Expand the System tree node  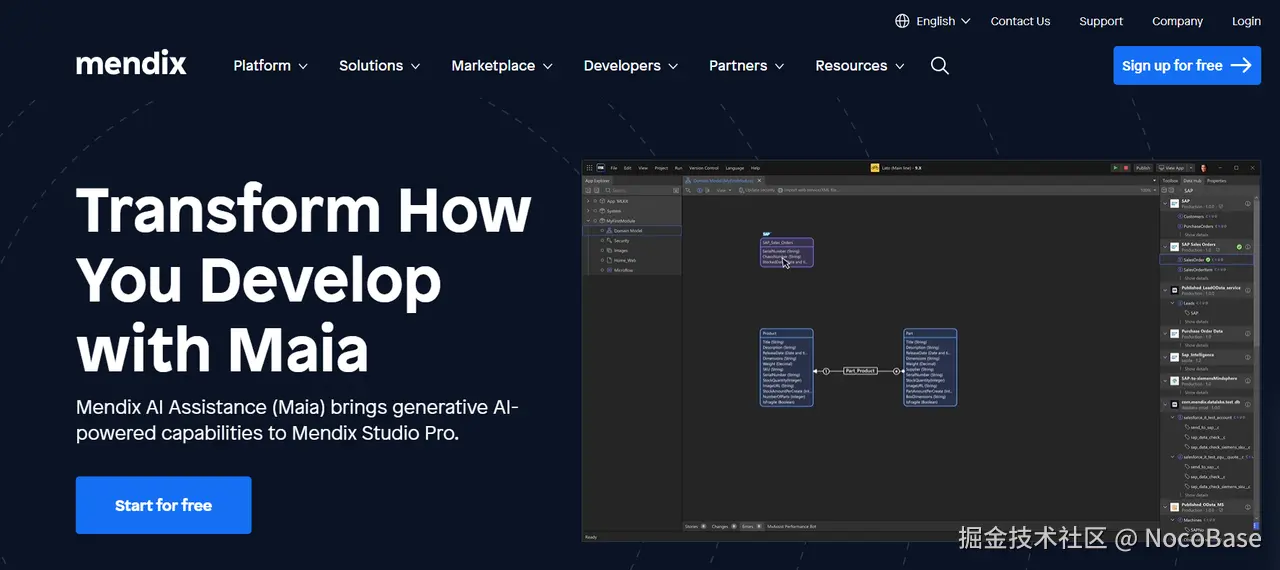coord(588,211)
